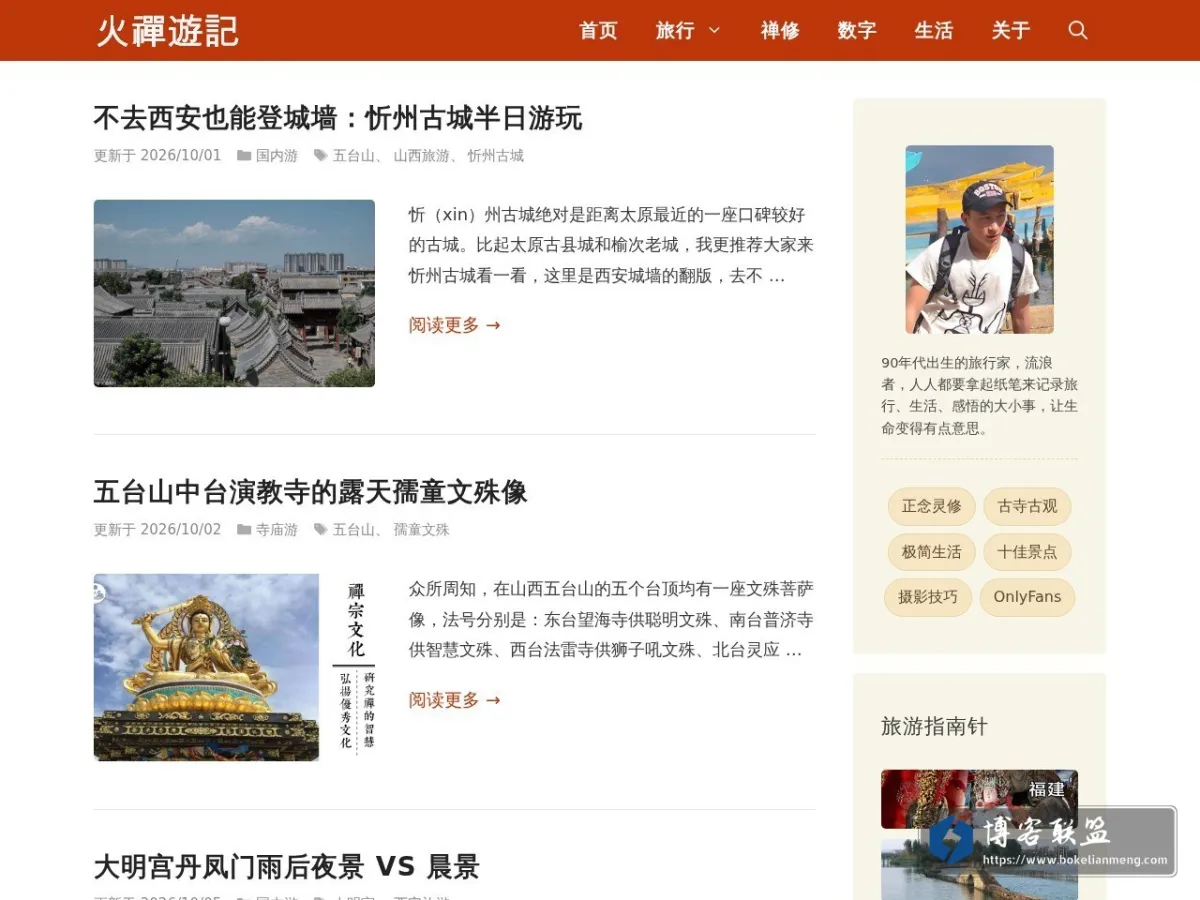This screenshot has width=1200, height=900.
Task: Expand the 旅行 menu dropdown arrow
Action: pos(714,30)
